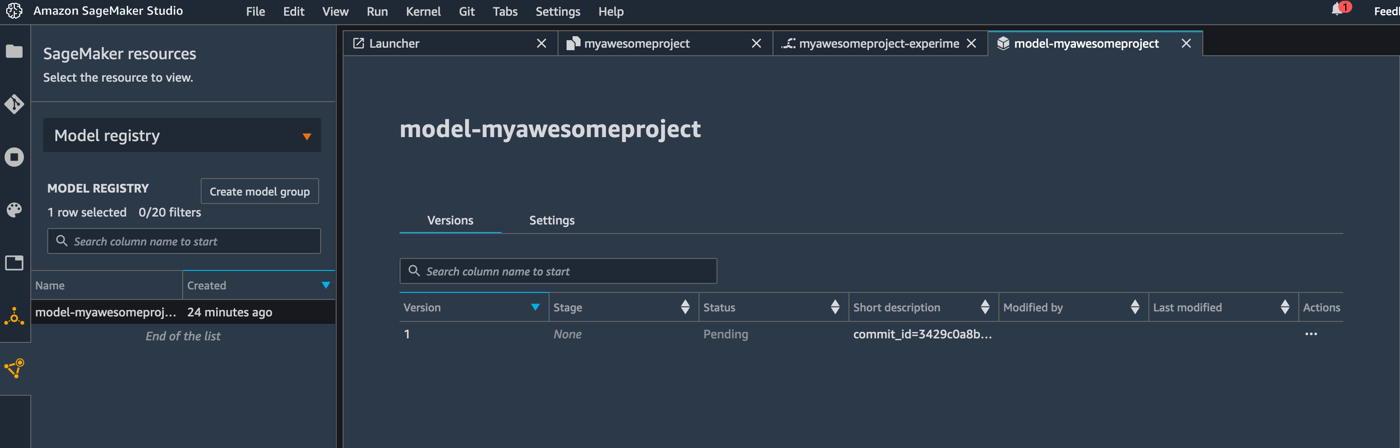
Task: Sort the Status column
Action: (835, 307)
